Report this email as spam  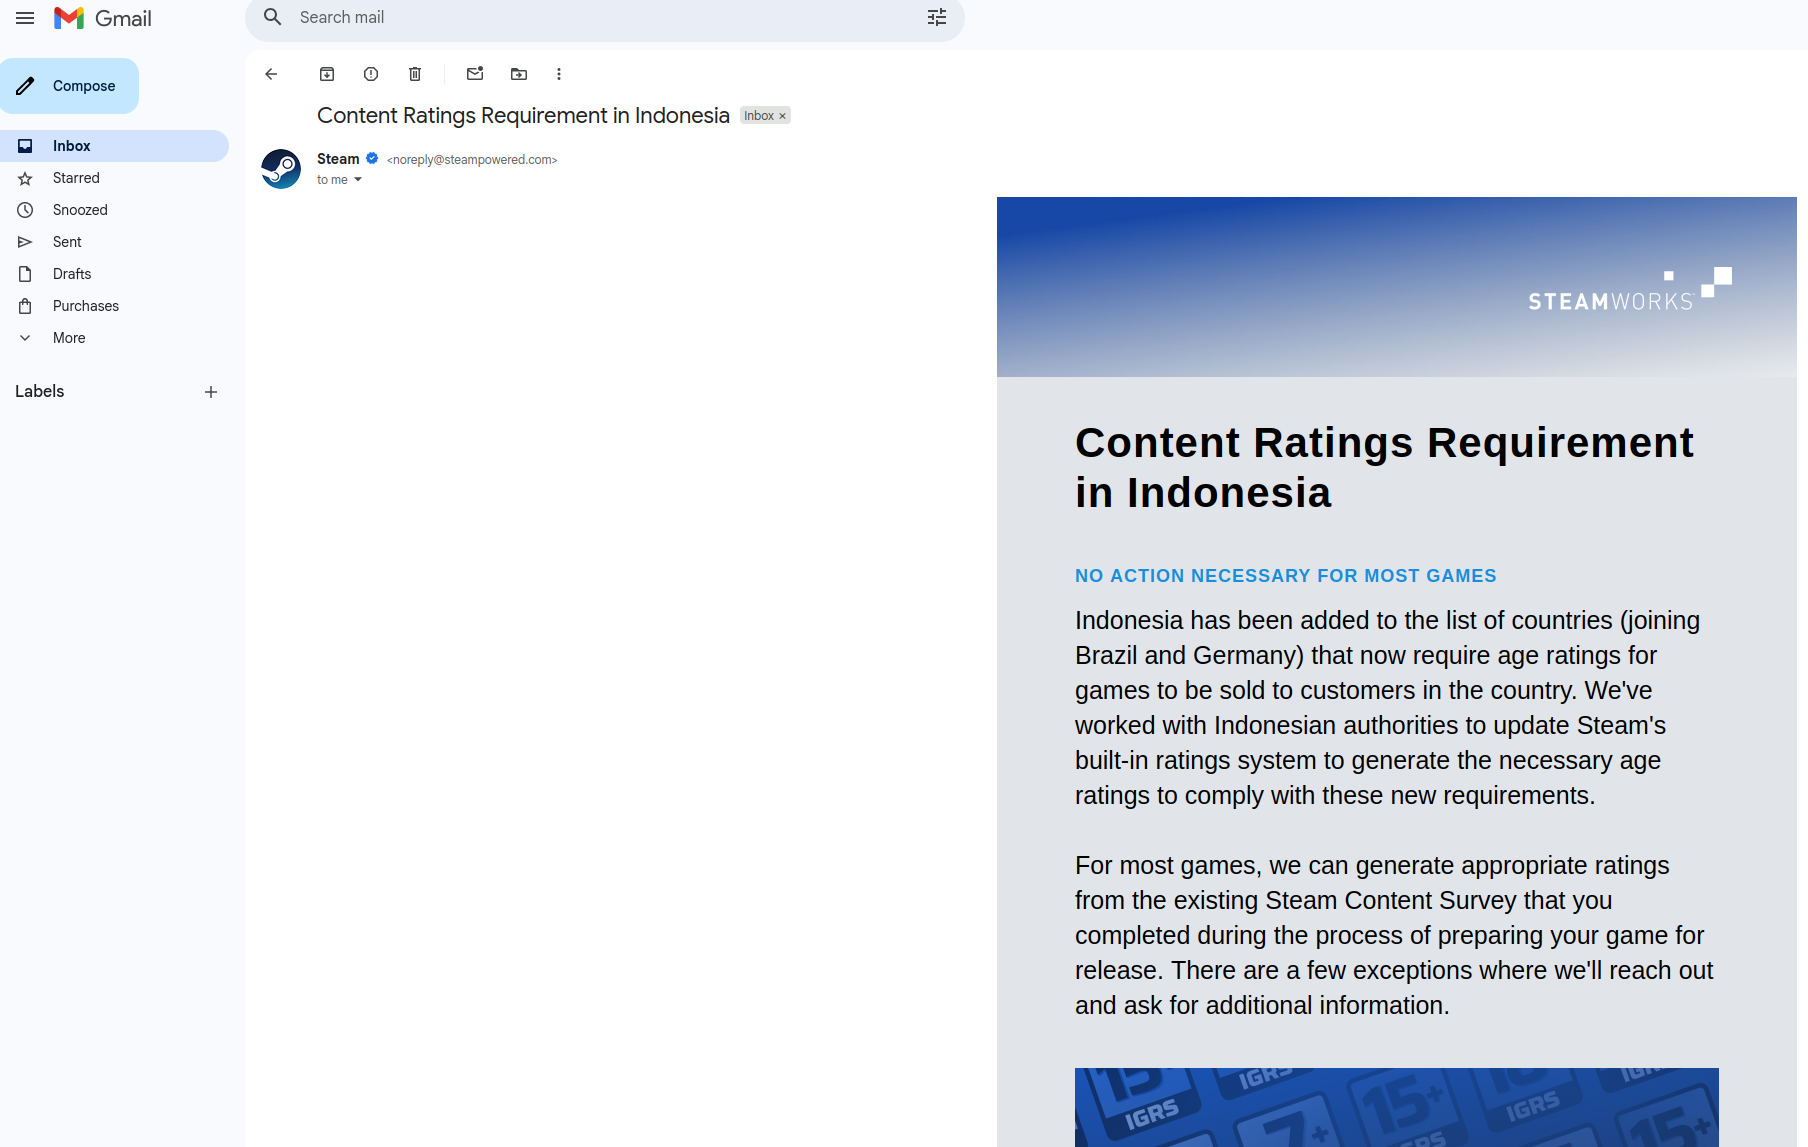pyautogui.click(x=371, y=74)
